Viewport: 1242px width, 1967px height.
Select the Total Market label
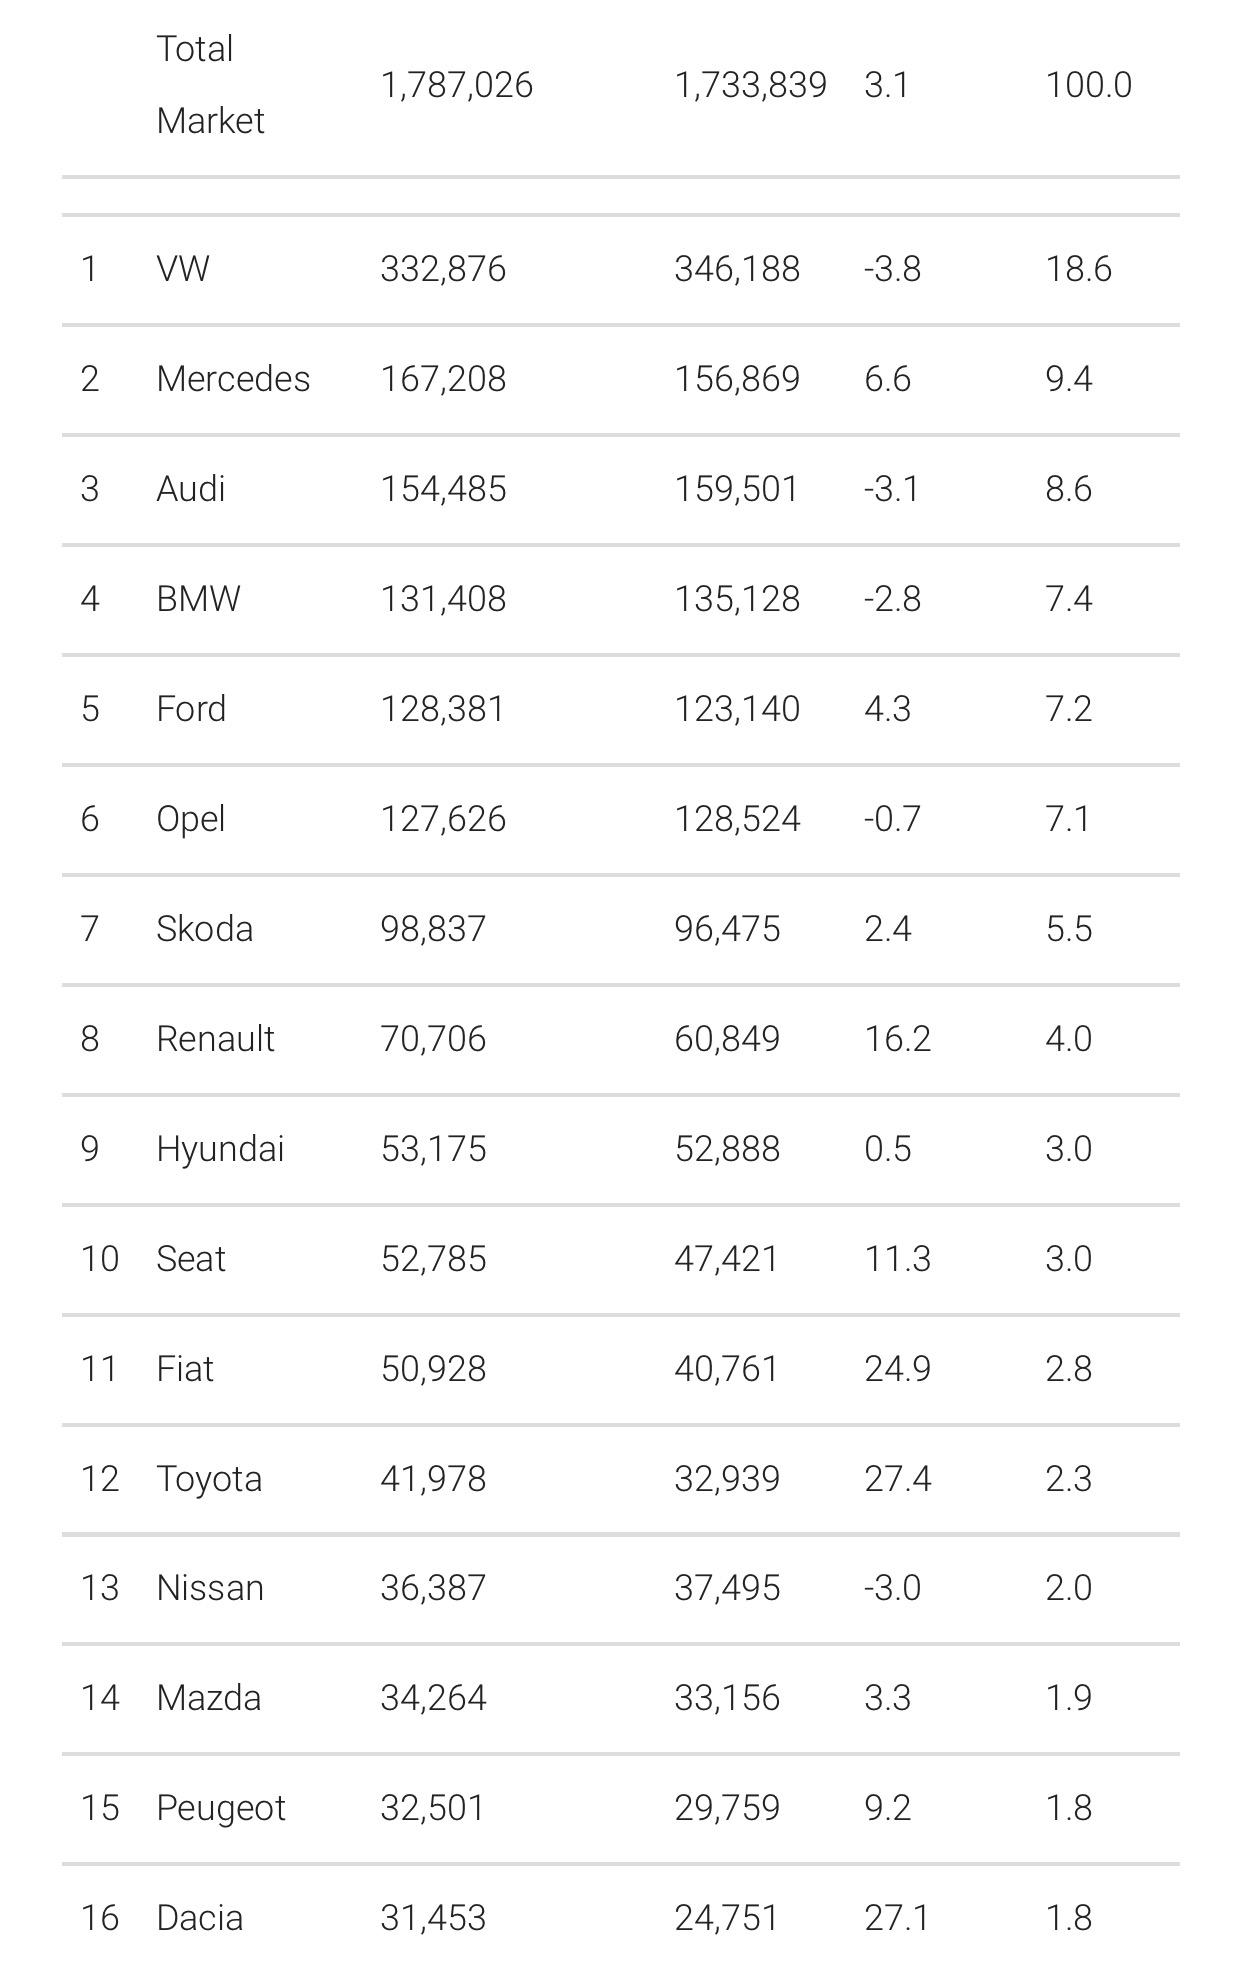pos(210,85)
